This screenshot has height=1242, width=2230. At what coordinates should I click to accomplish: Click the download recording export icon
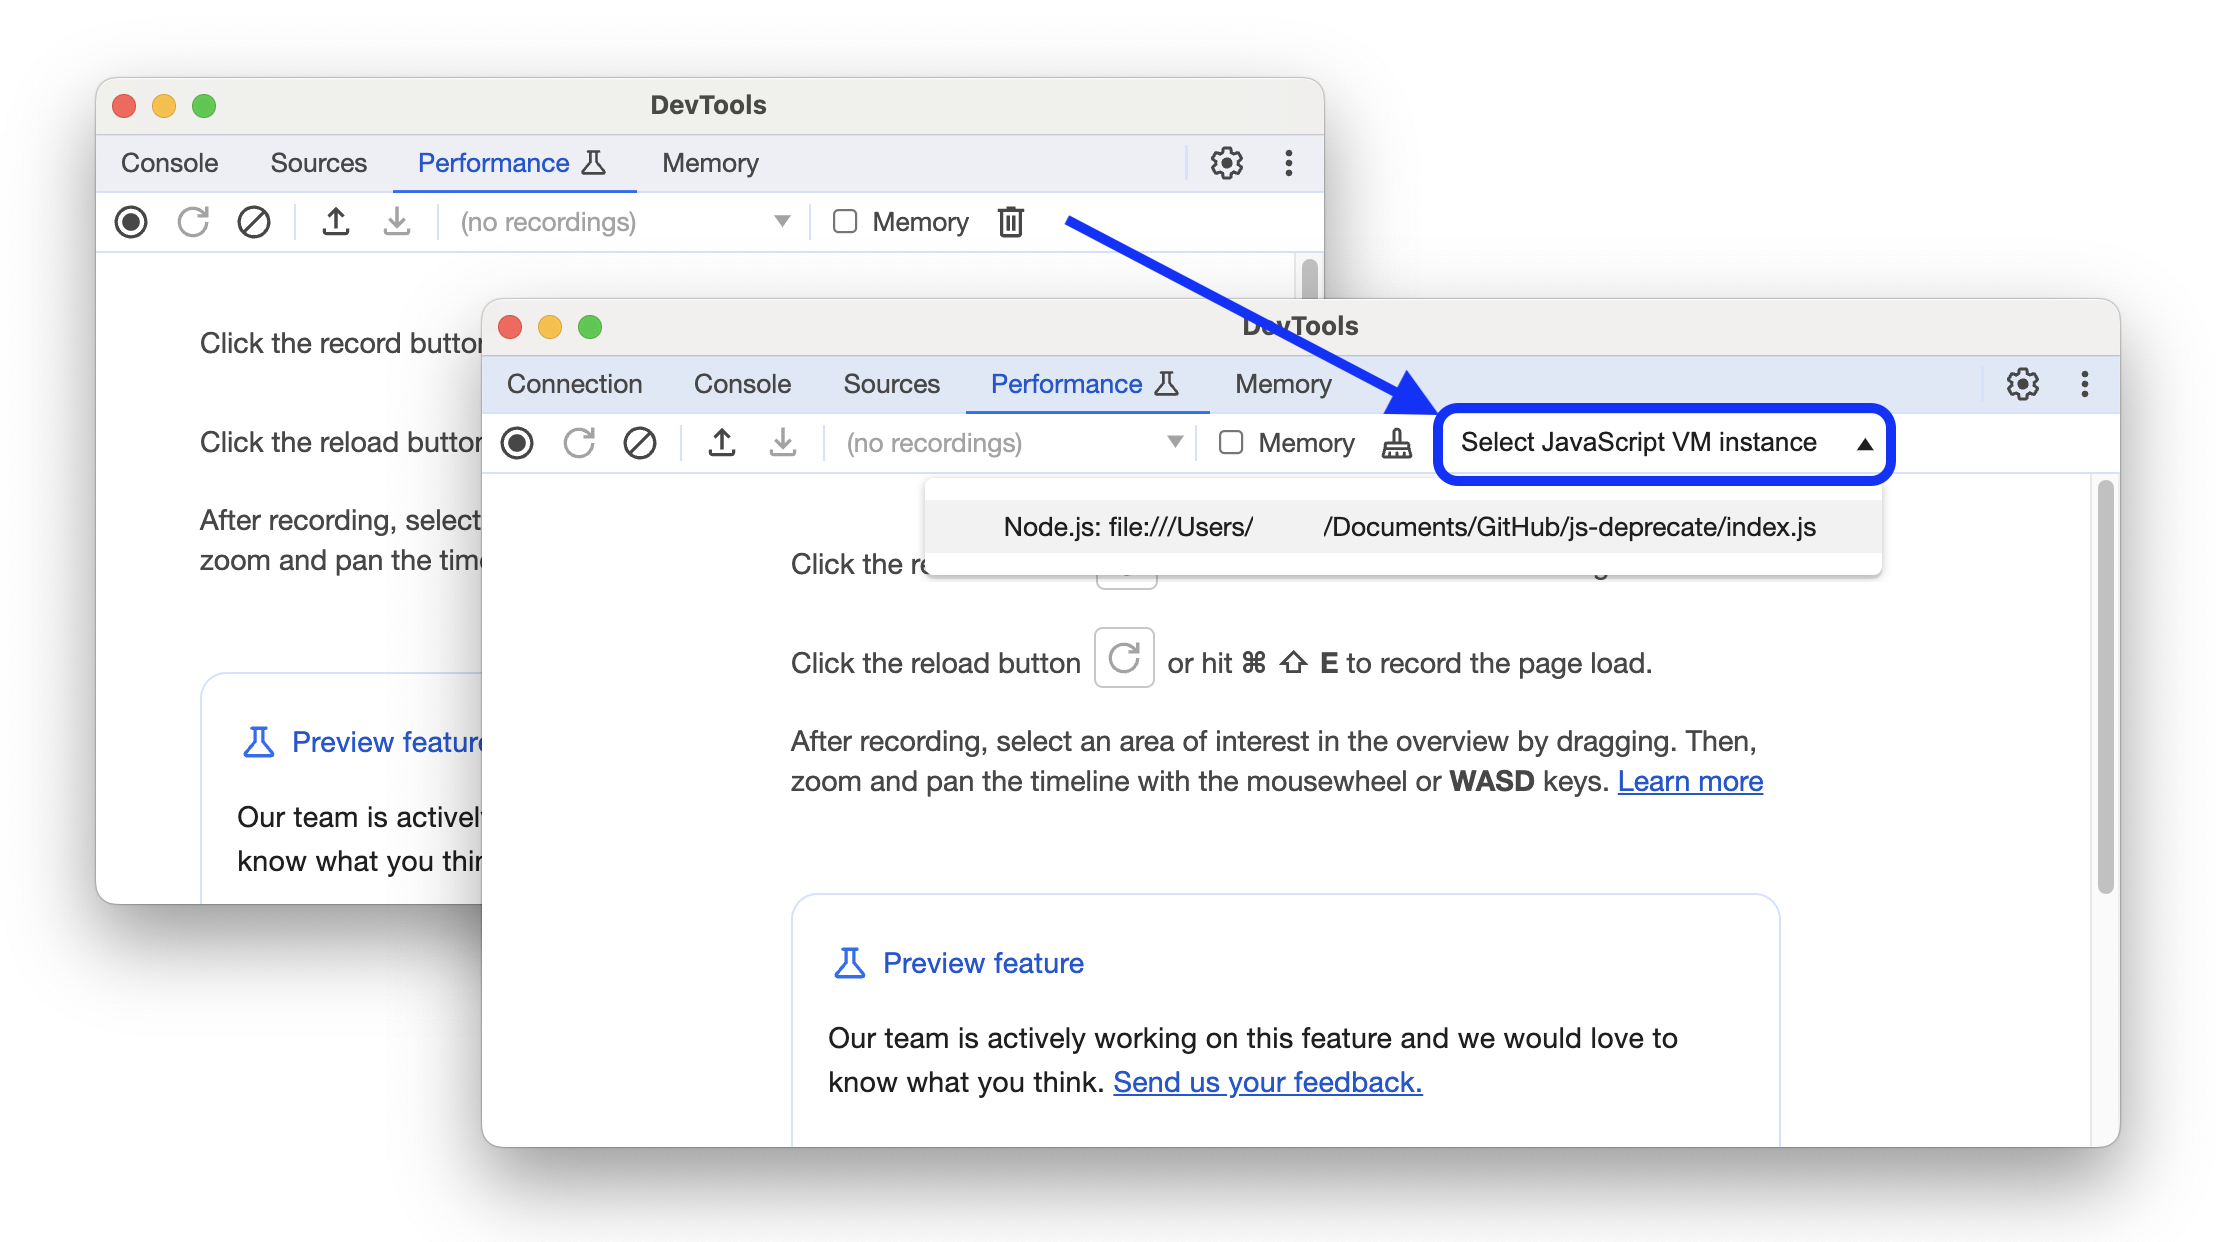click(780, 444)
